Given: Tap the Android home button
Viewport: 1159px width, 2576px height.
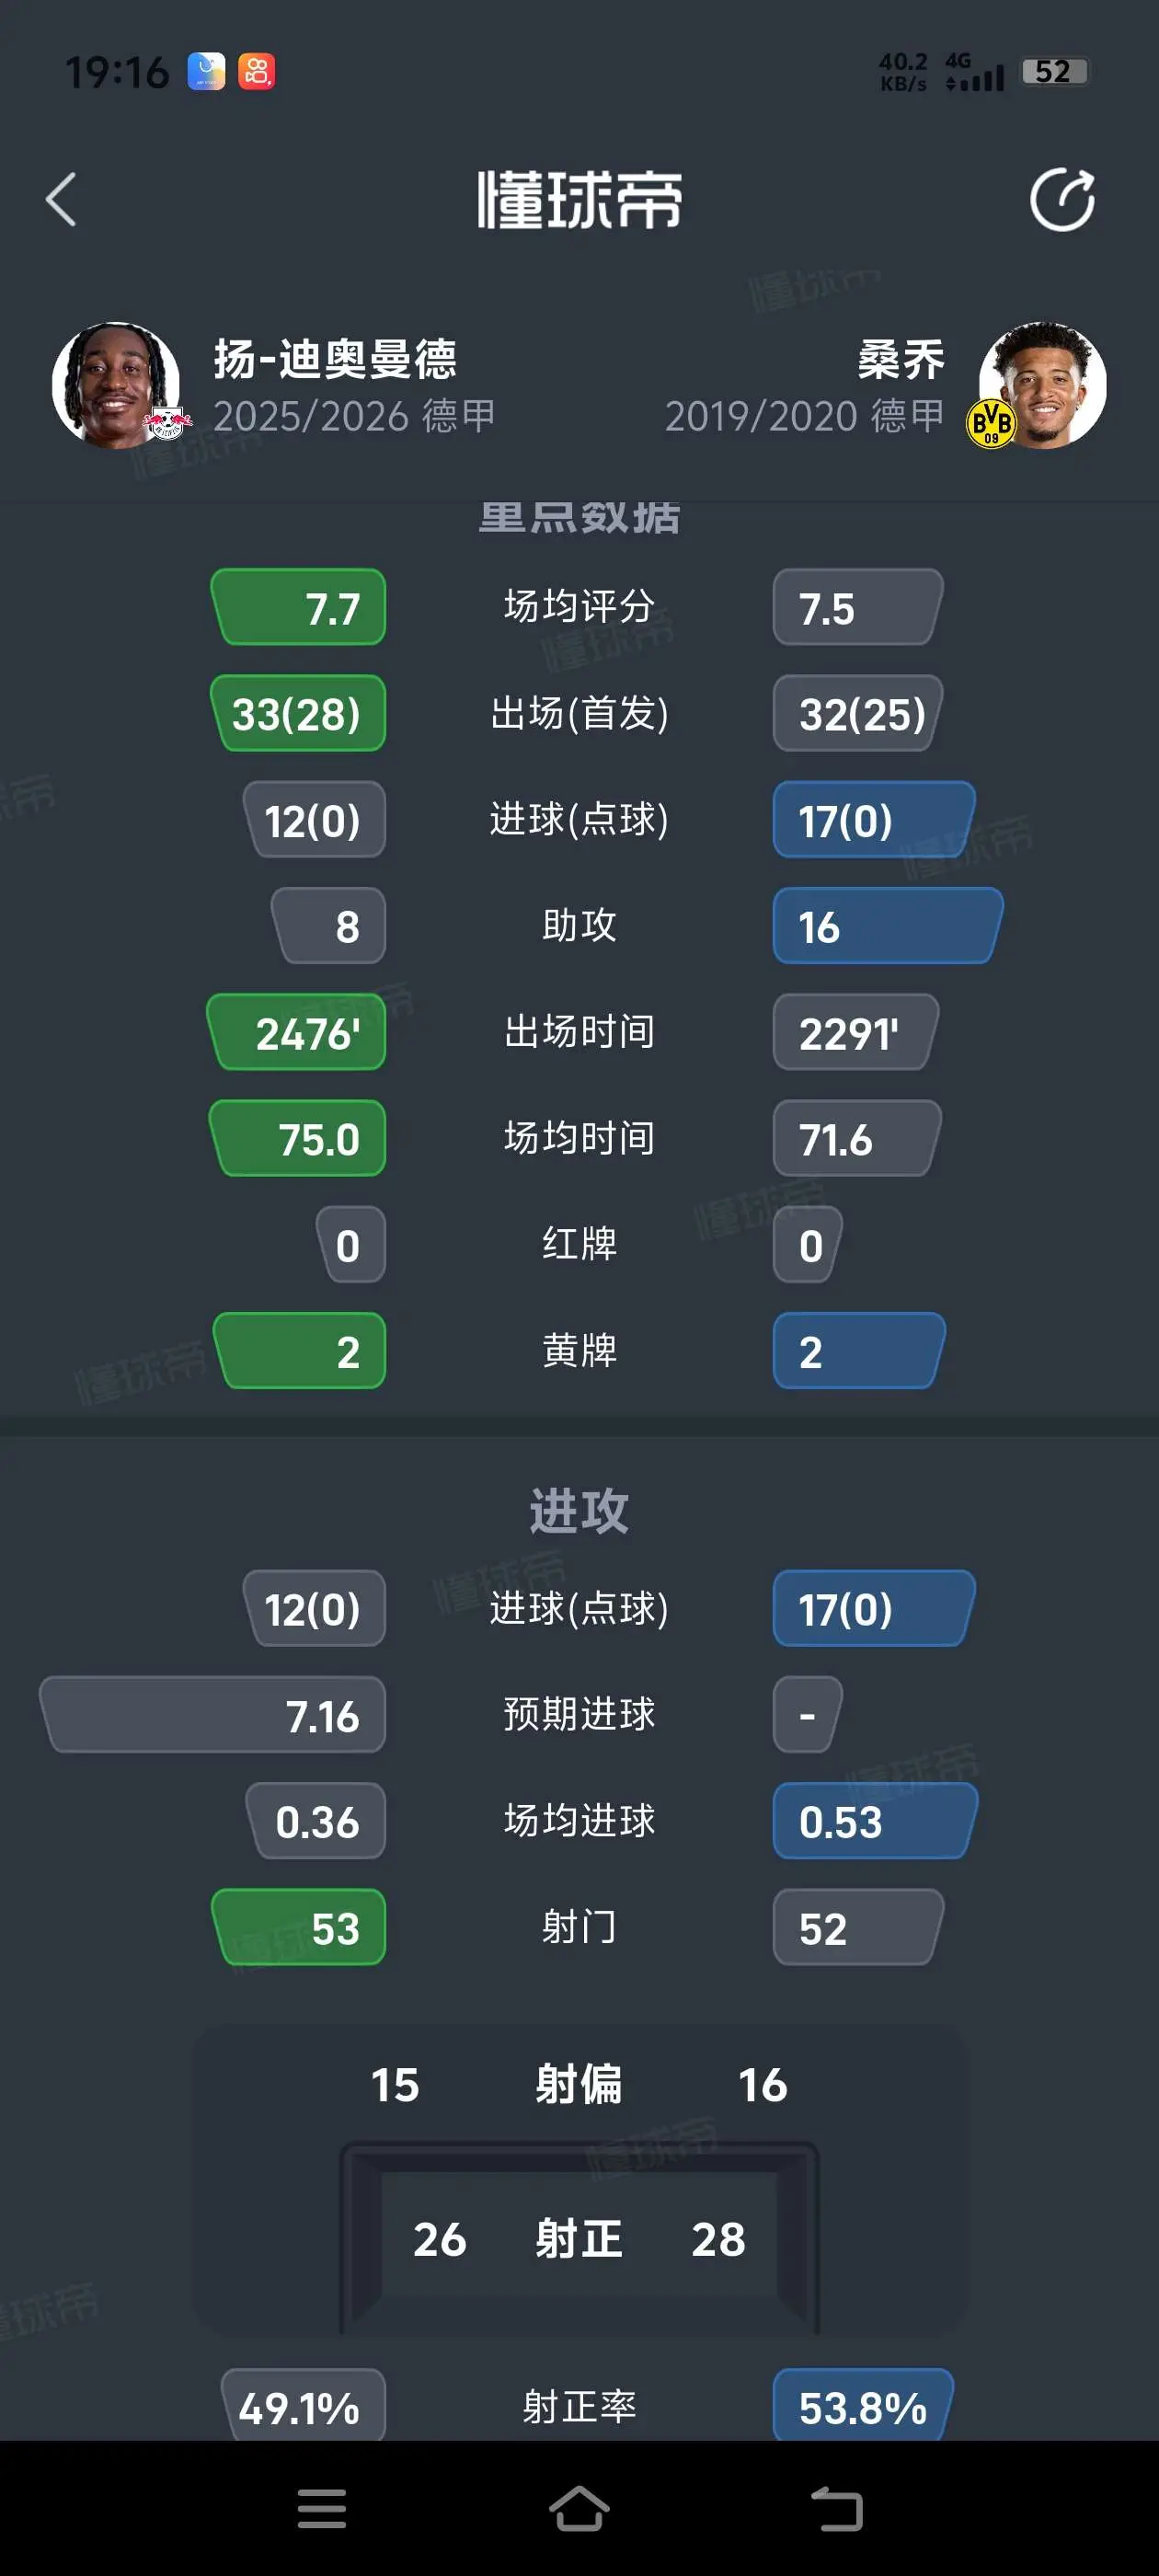Looking at the screenshot, I should (x=579, y=2508).
